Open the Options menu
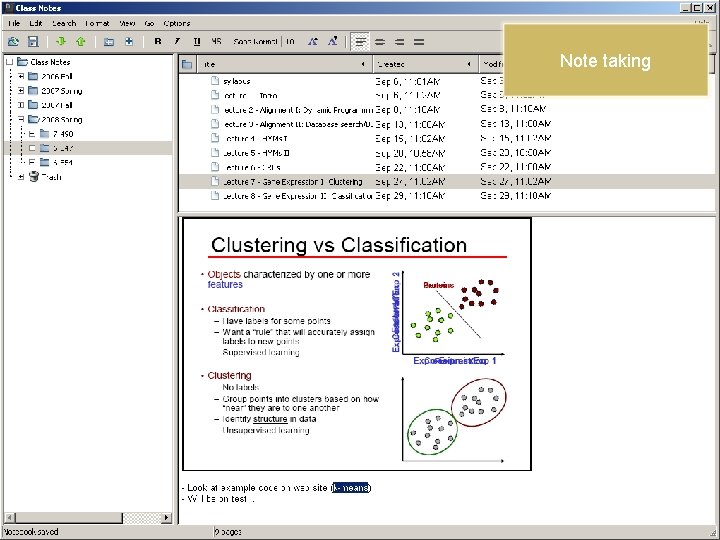The height and width of the screenshot is (540, 720). 177,23
